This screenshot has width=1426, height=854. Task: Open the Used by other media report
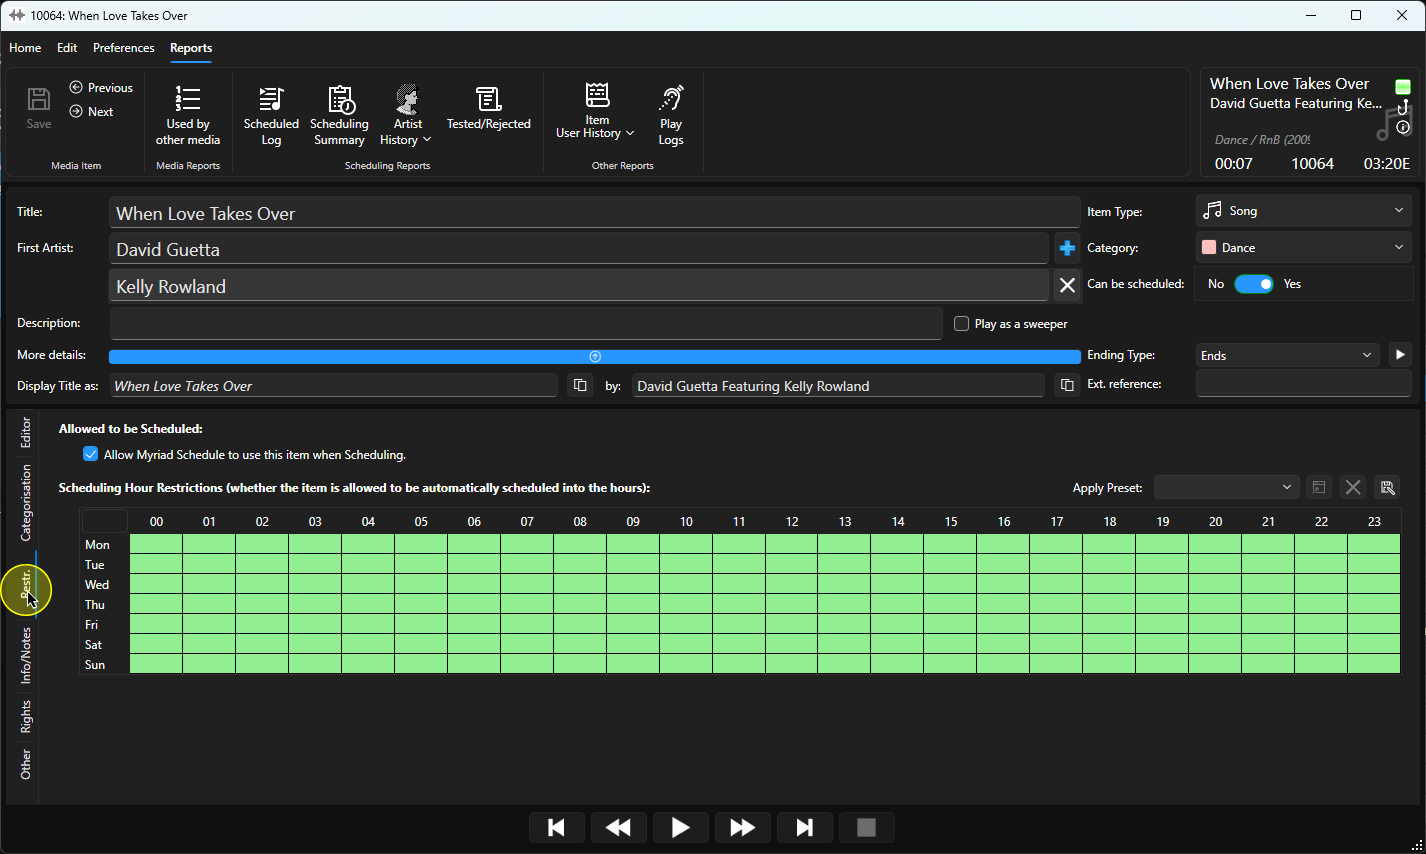(188, 116)
